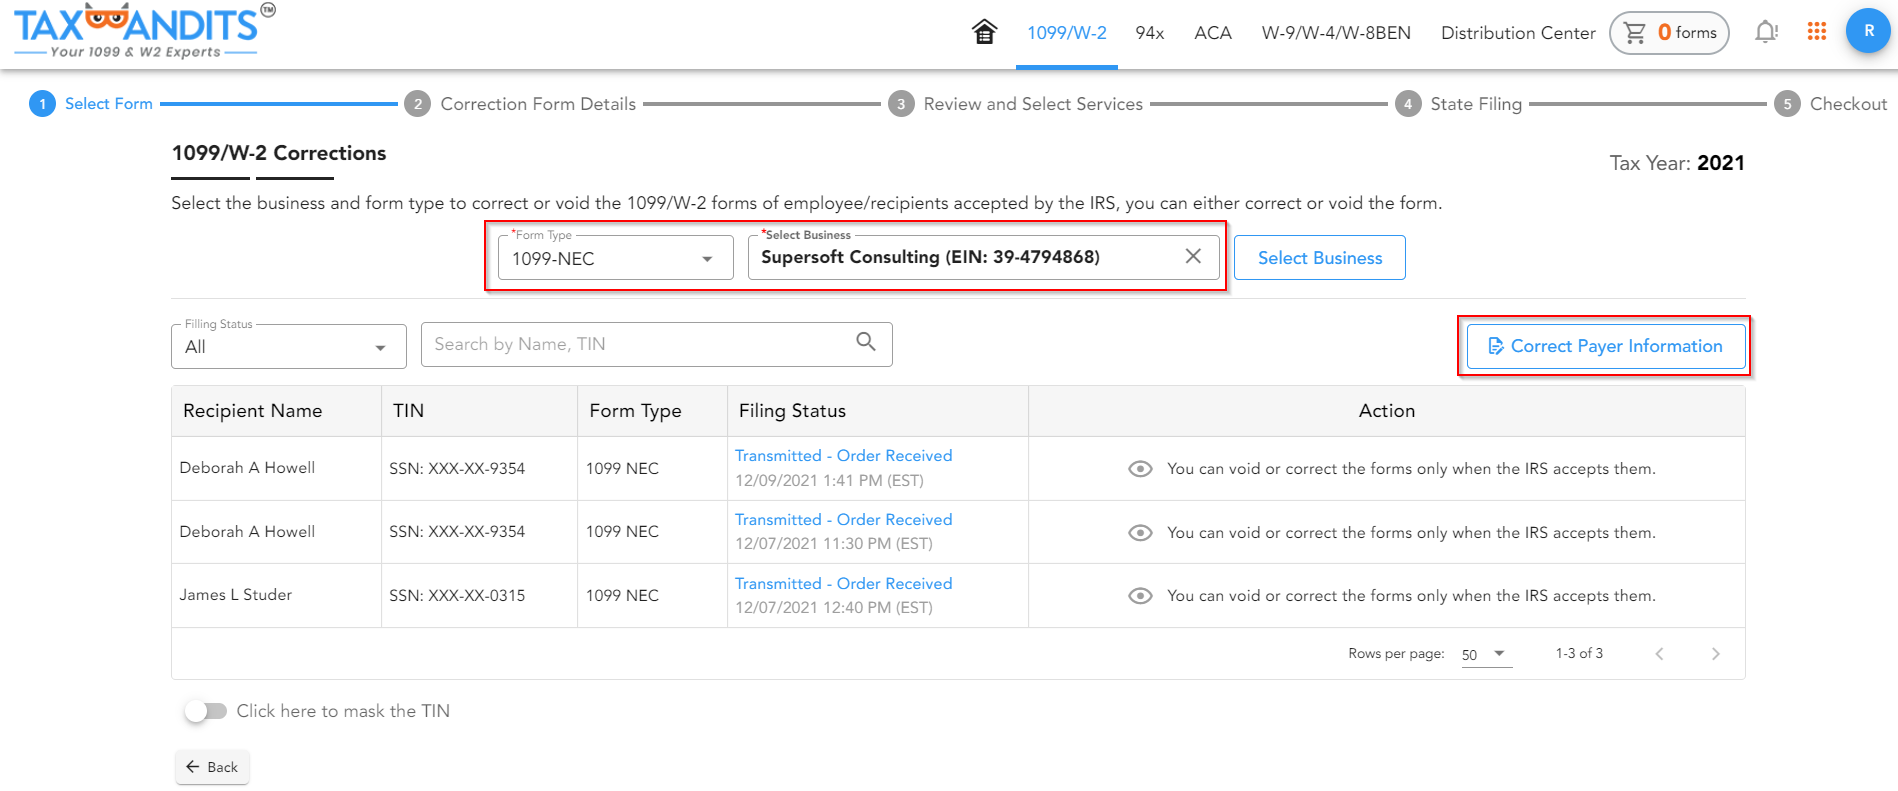Screen dimensions: 1898x791
Task: View the 12/07/2021 11:30 PM Deborah Howell form eye icon
Action: [1140, 533]
